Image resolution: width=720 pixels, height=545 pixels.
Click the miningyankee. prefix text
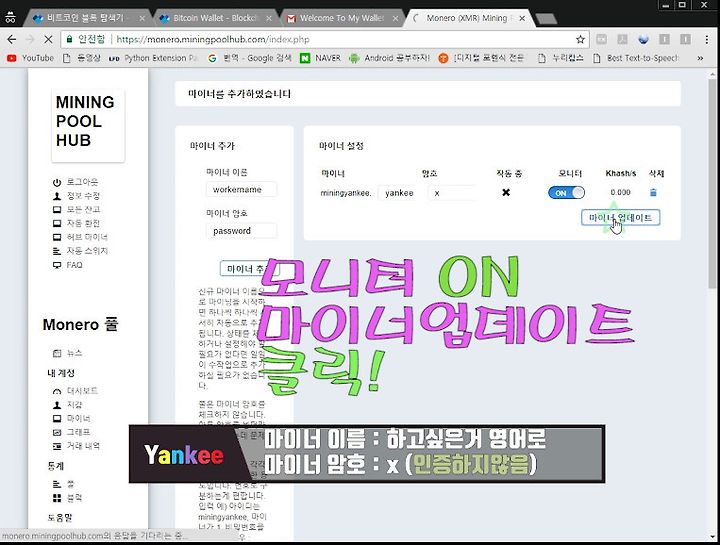[x=346, y=193]
